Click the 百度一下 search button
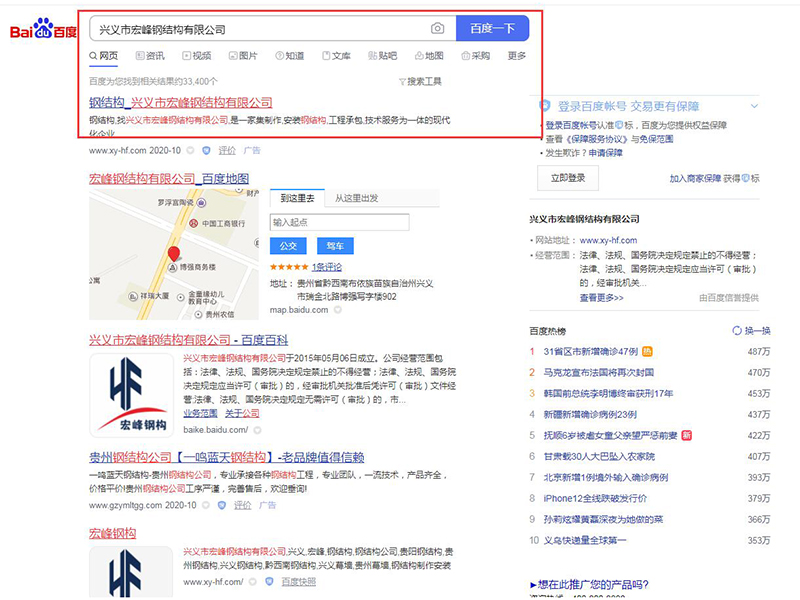This screenshot has width=800, height=600. [492, 28]
